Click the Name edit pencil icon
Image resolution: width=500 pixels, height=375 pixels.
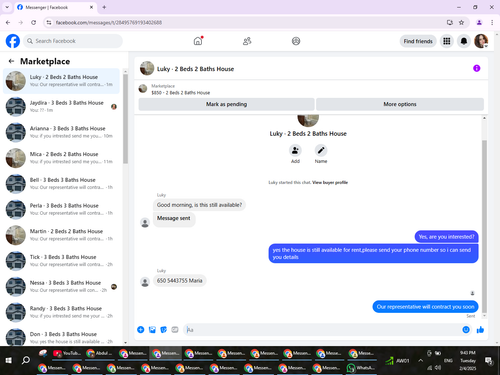tap(321, 151)
